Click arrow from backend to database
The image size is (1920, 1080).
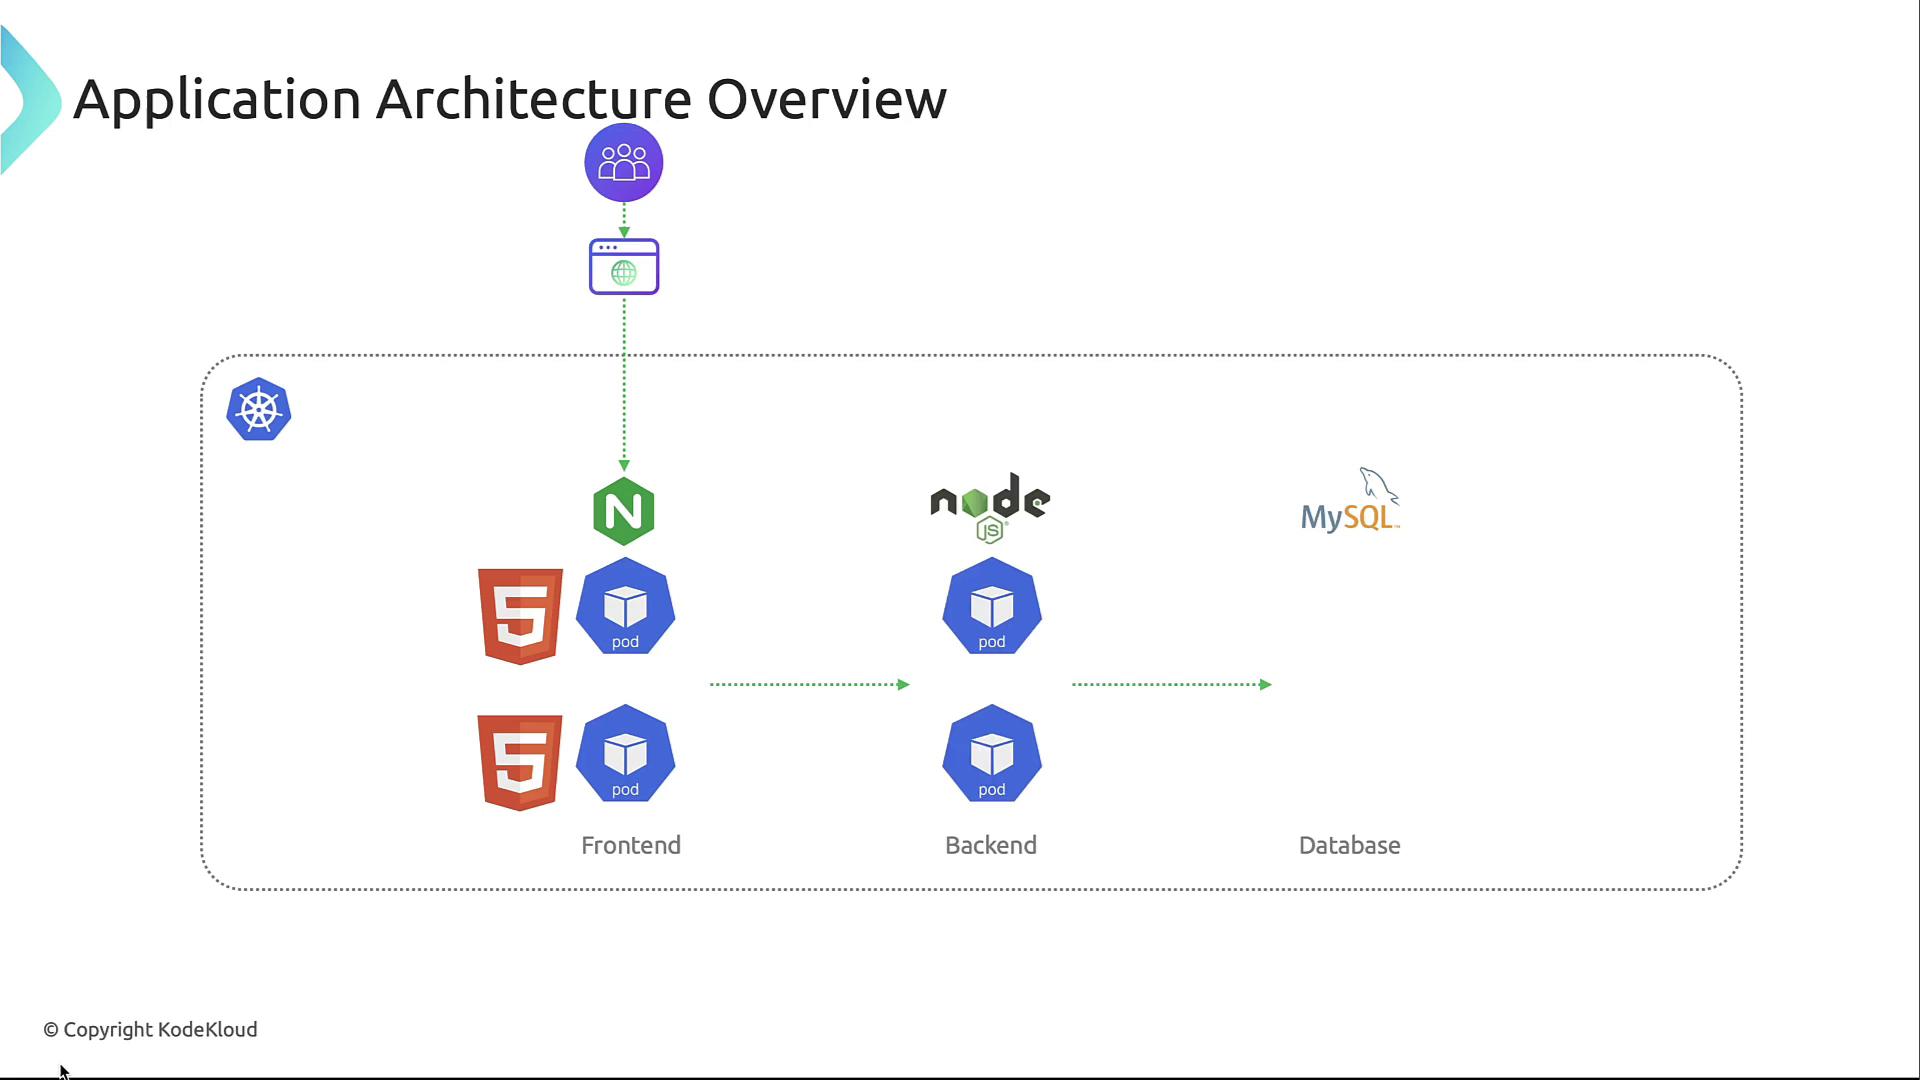coord(1171,685)
